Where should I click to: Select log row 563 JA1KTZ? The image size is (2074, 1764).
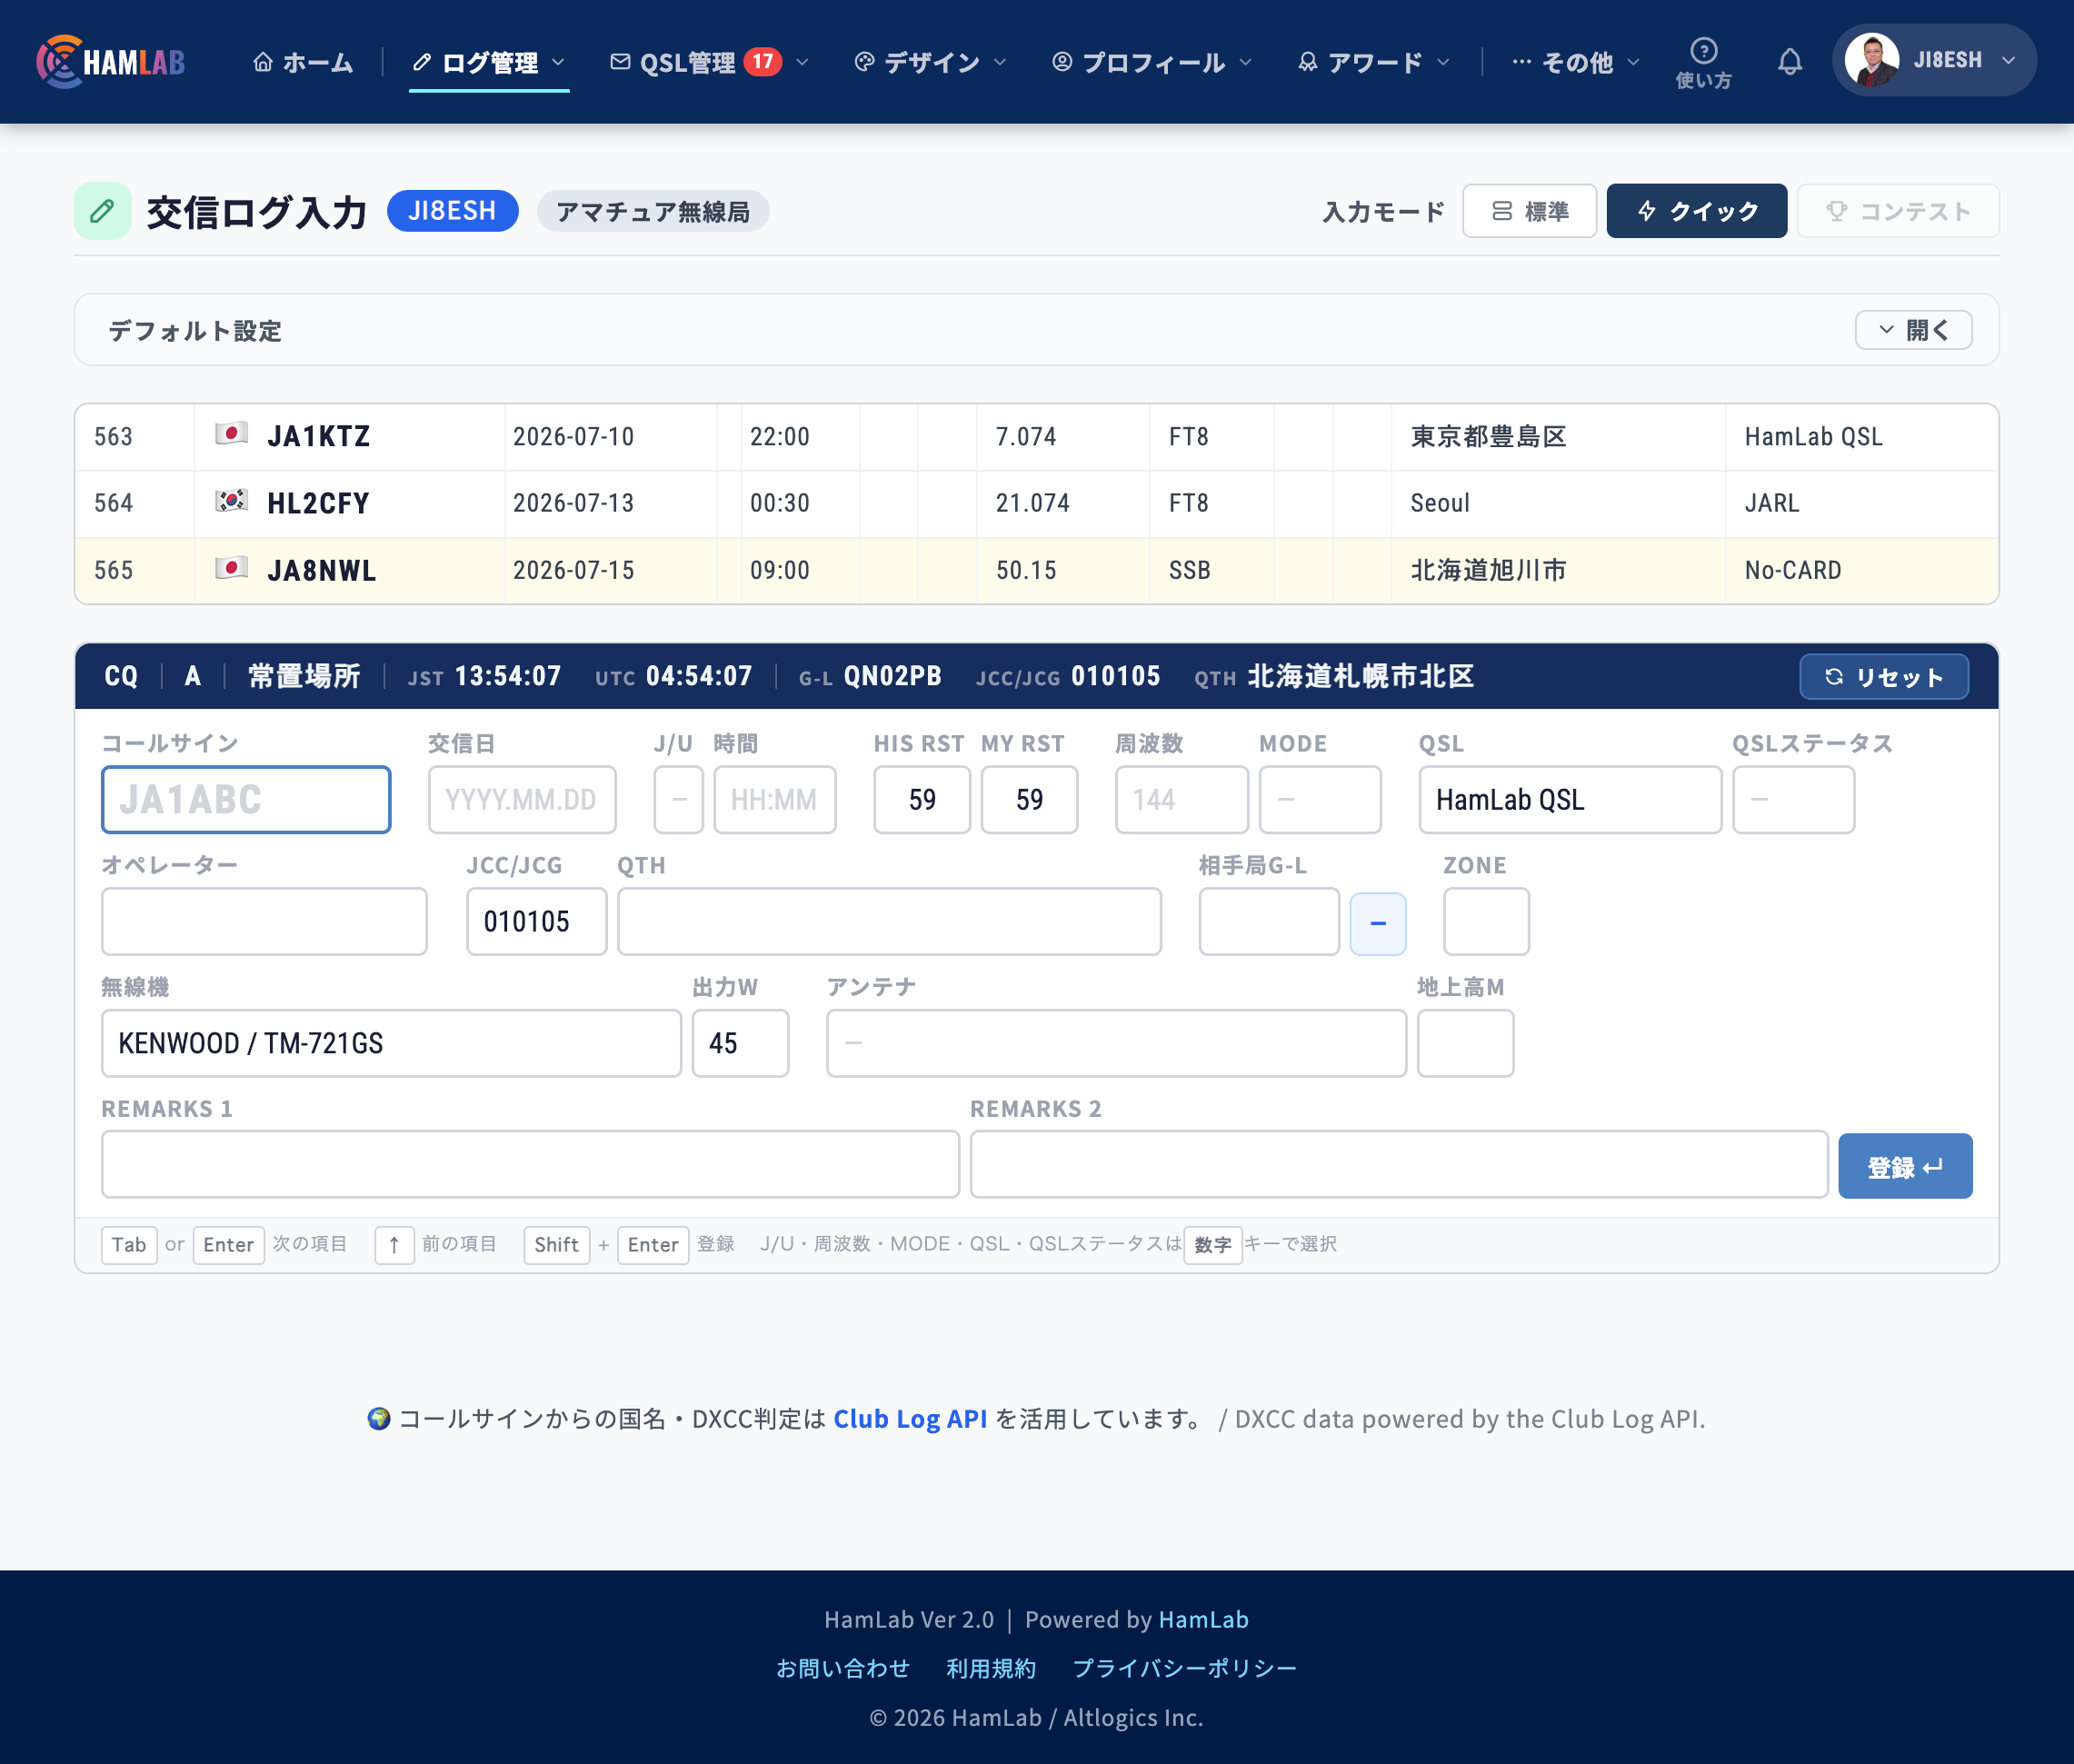tap(1036, 436)
